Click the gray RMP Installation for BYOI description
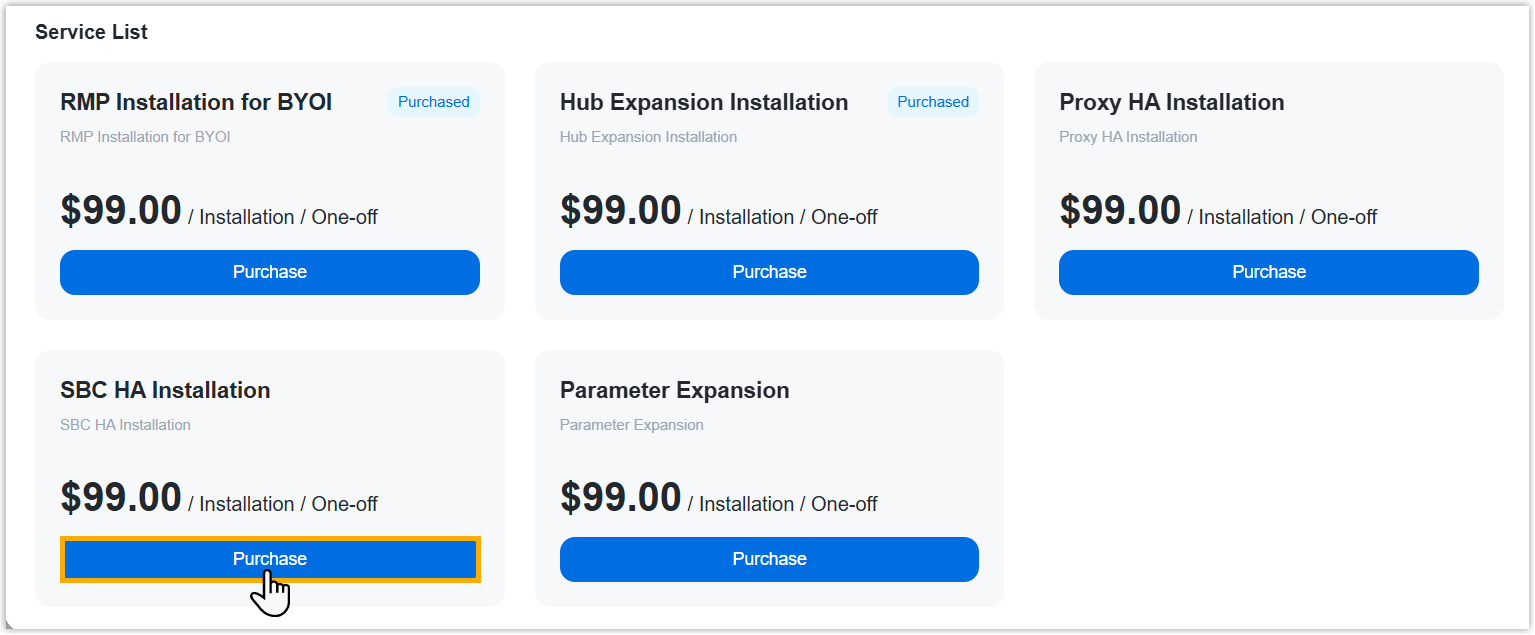This screenshot has width=1535, height=635. point(145,137)
